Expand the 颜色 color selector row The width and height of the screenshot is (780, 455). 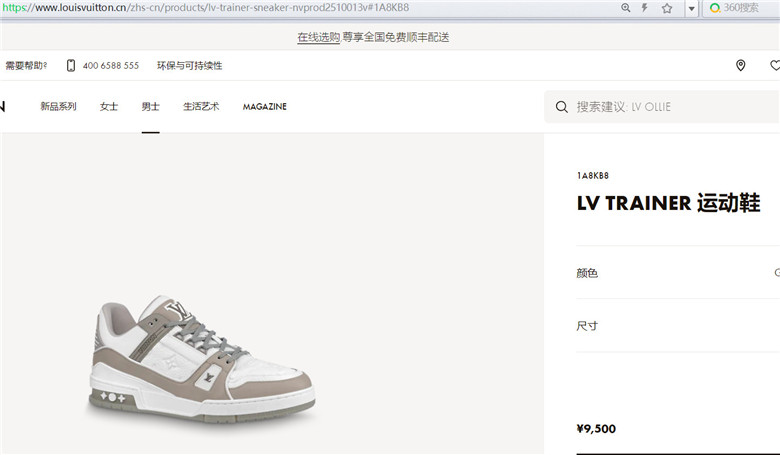tap(678, 273)
